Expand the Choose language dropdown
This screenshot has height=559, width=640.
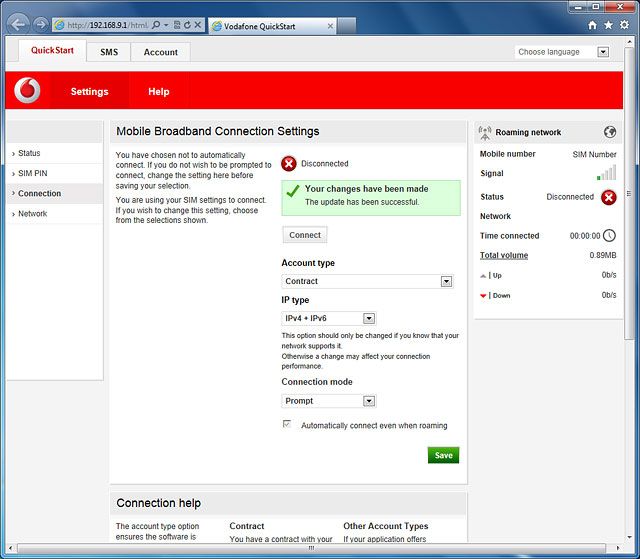coord(603,52)
